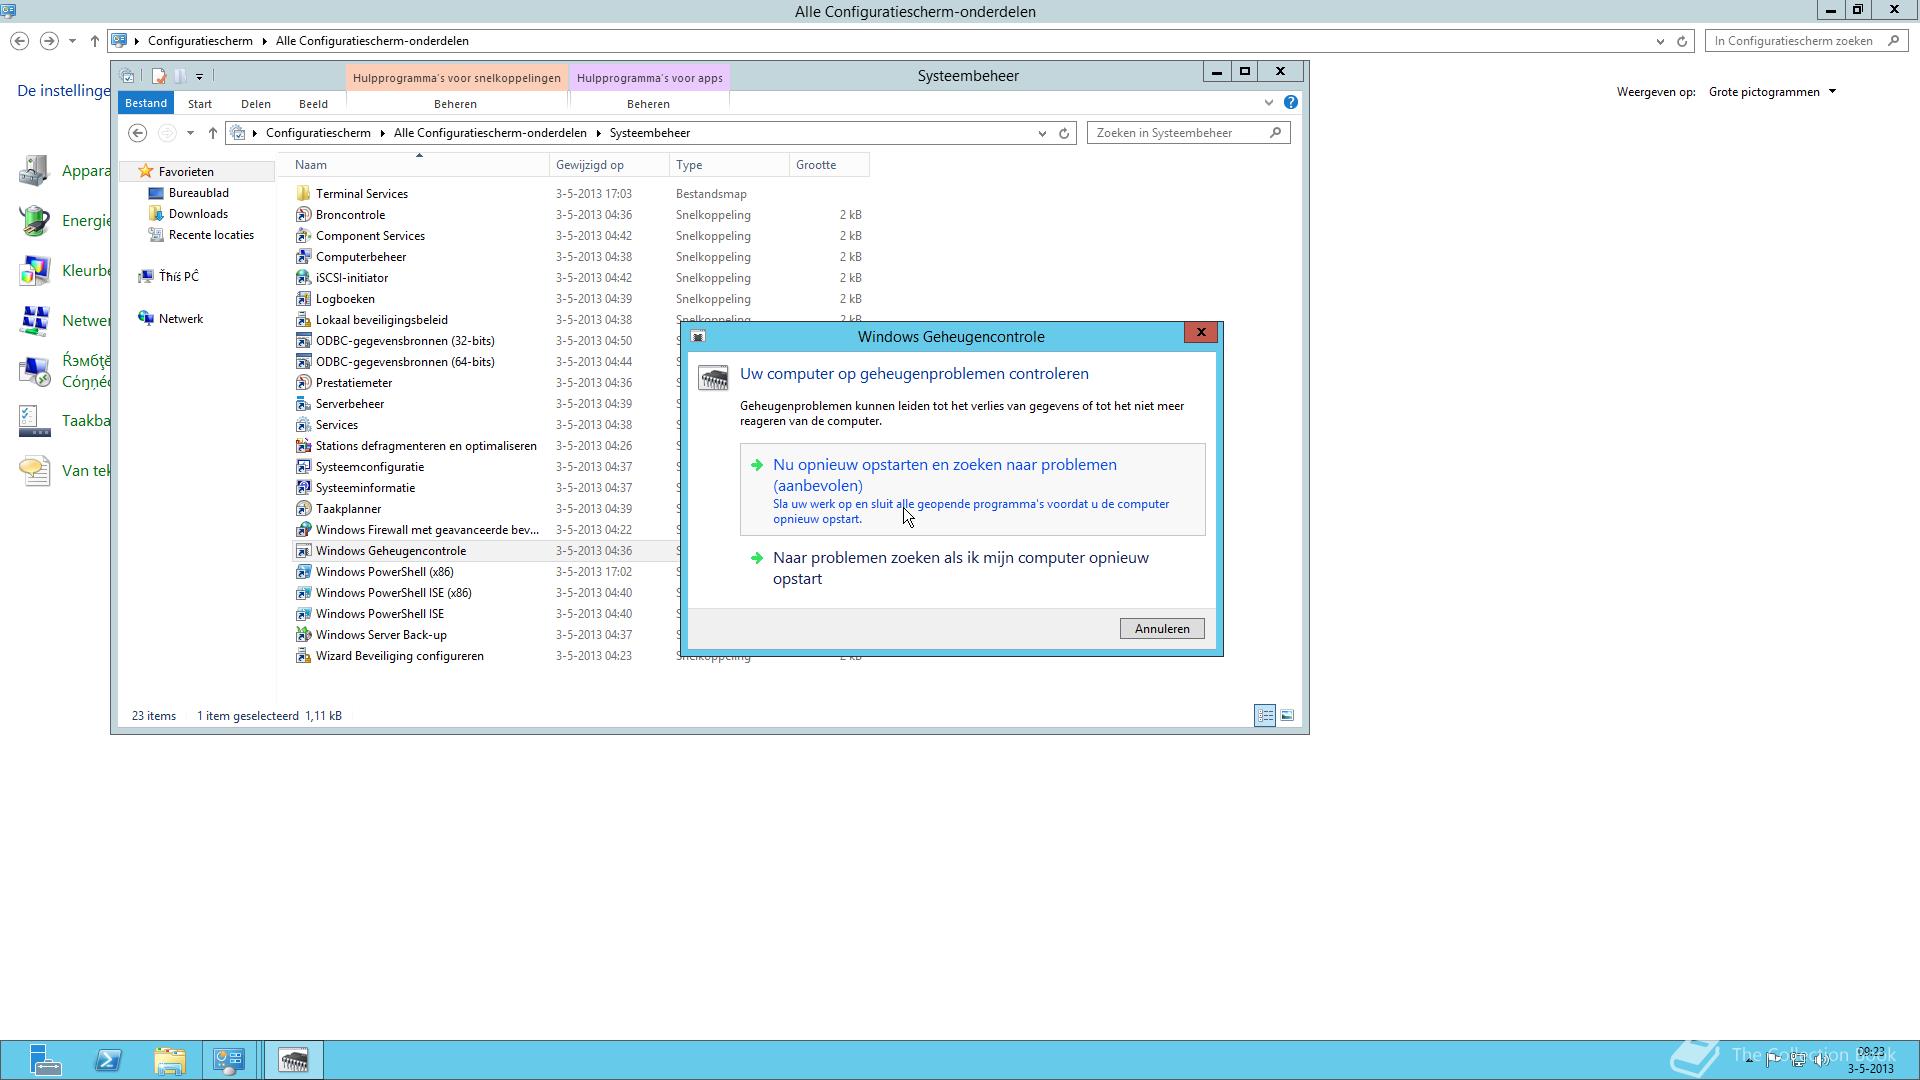Click the In Configuratiescherm zoeken field
Screen dimensions: 1920x1080
(x=1805, y=41)
